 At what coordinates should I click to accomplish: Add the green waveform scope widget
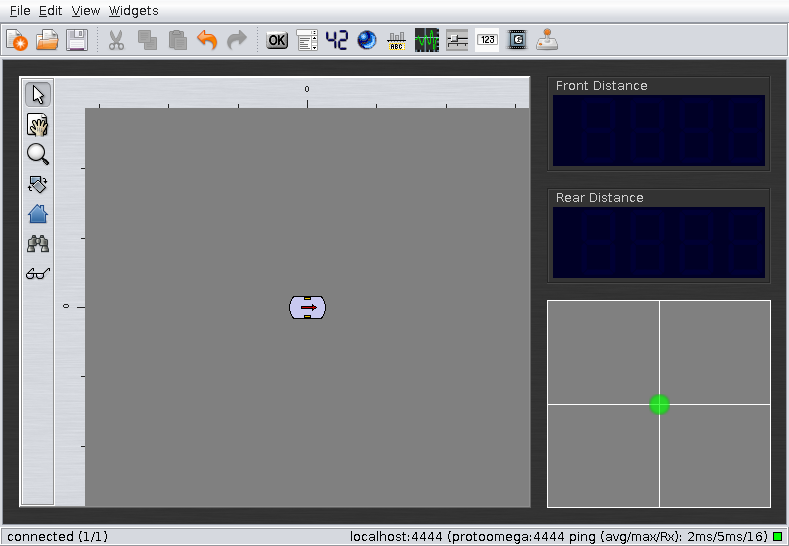point(427,40)
